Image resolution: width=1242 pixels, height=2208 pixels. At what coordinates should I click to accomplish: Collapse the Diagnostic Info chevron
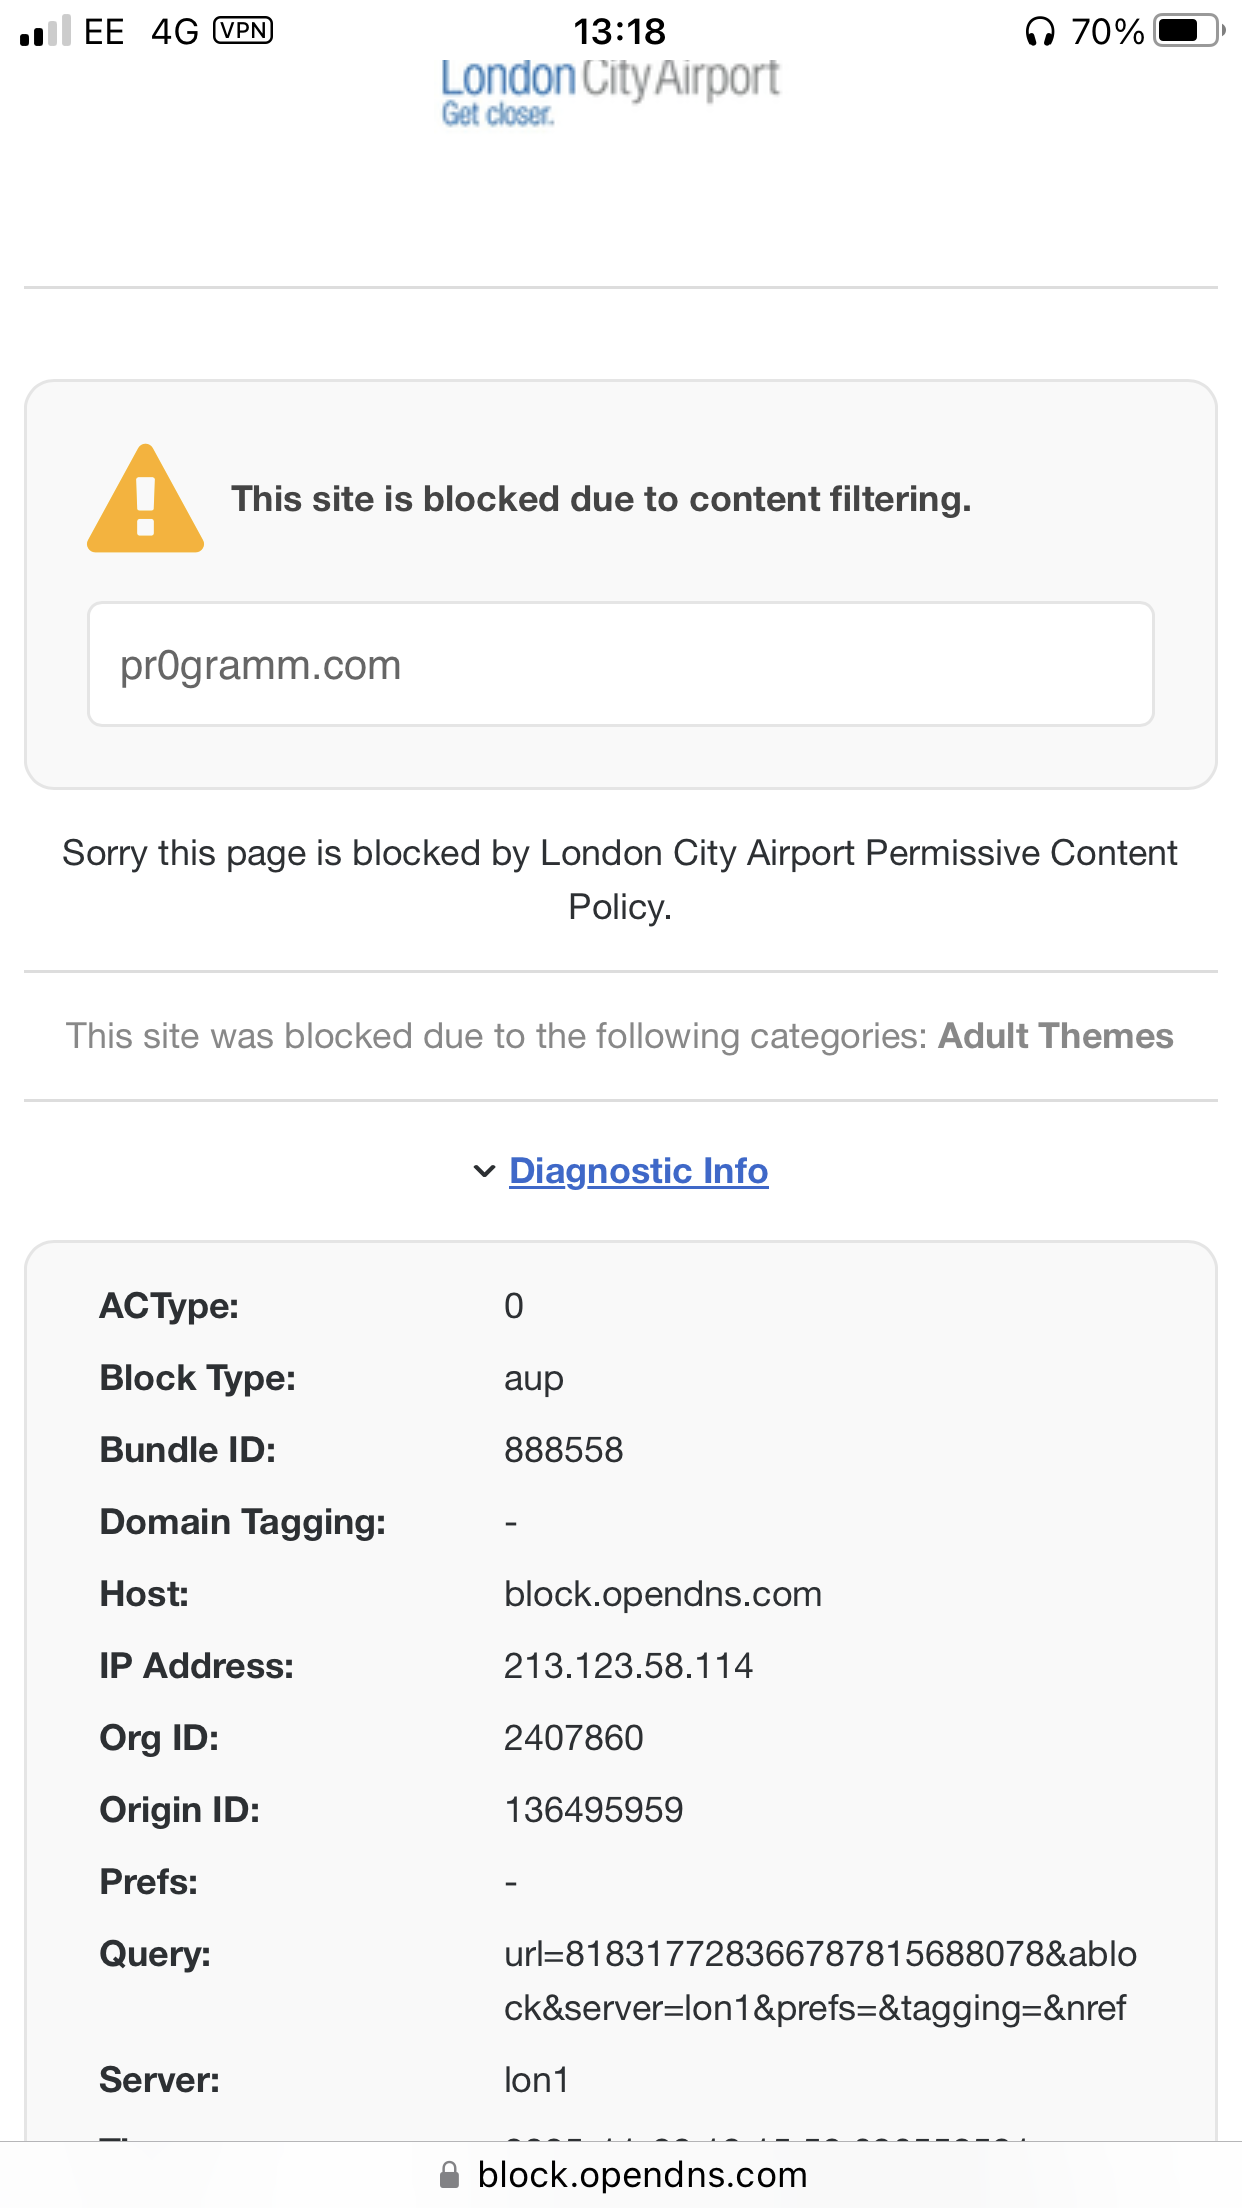click(484, 1171)
